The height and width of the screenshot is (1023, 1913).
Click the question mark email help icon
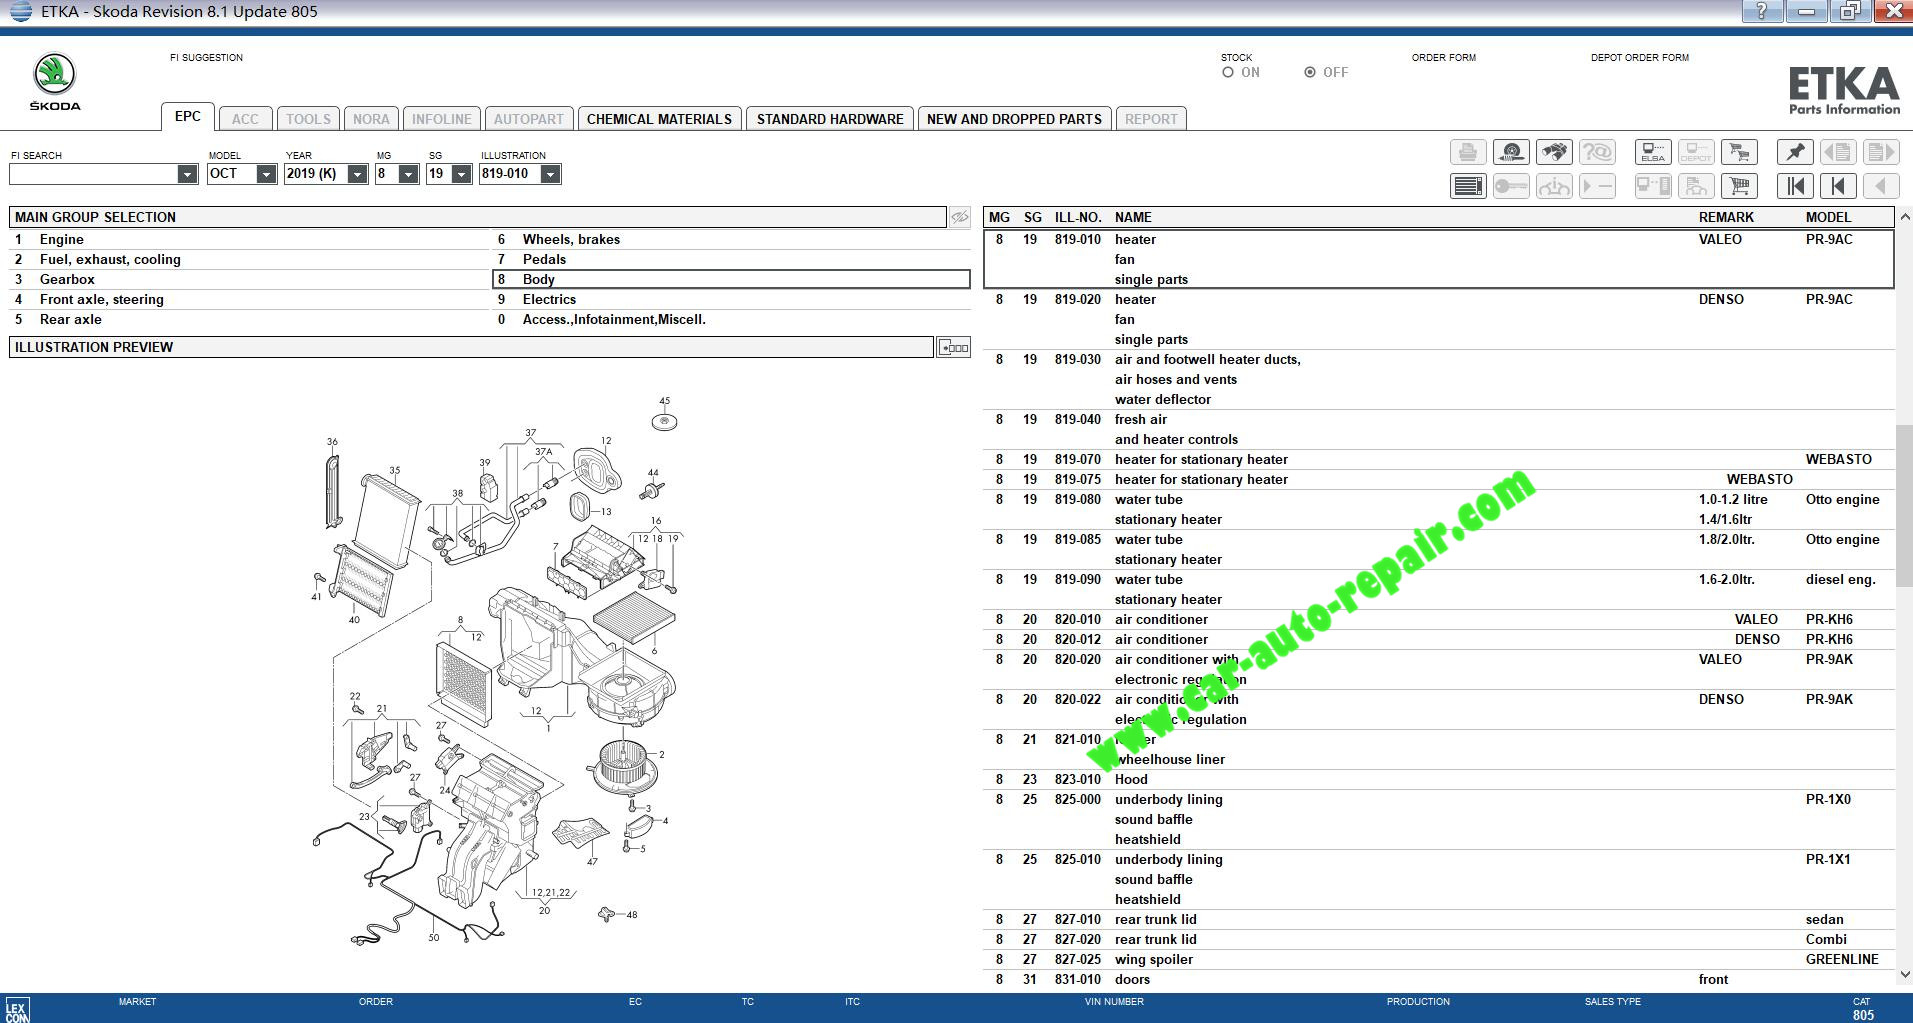point(1597,152)
